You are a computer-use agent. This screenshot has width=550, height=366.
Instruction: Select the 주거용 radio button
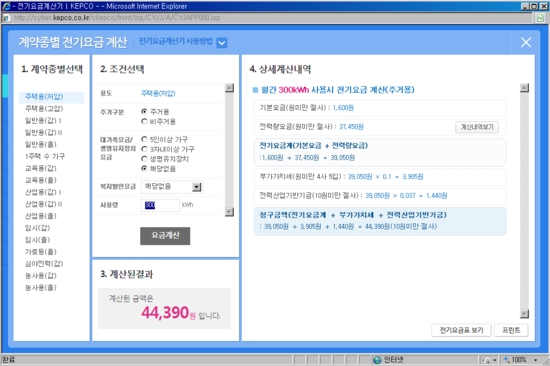(x=144, y=112)
